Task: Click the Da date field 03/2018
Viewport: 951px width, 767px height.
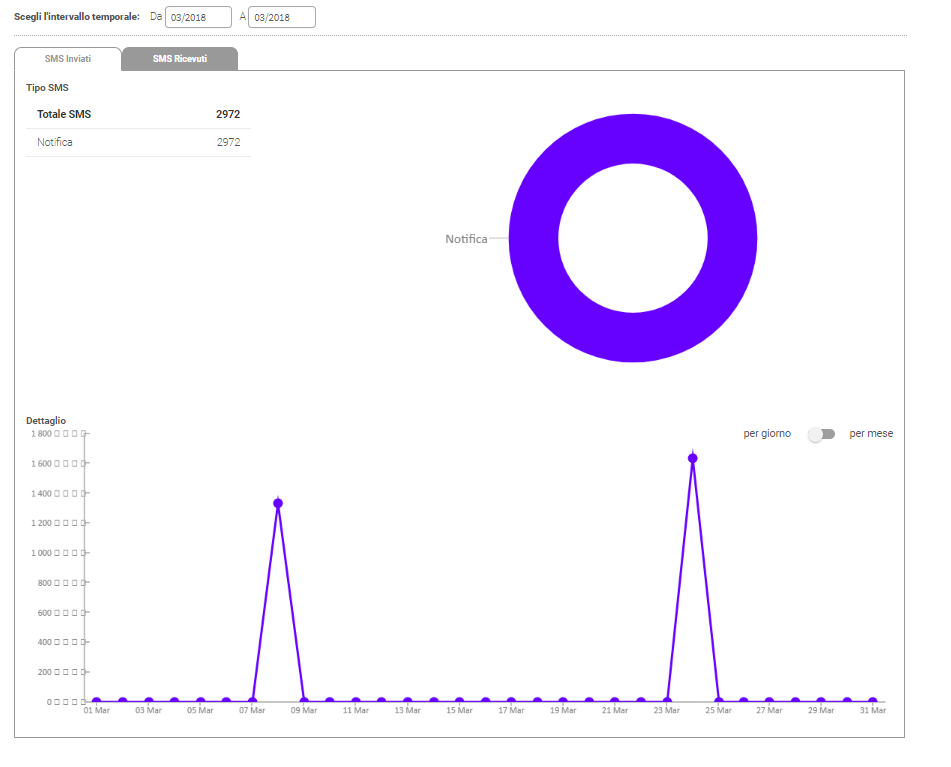Action: pyautogui.click(x=198, y=17)
